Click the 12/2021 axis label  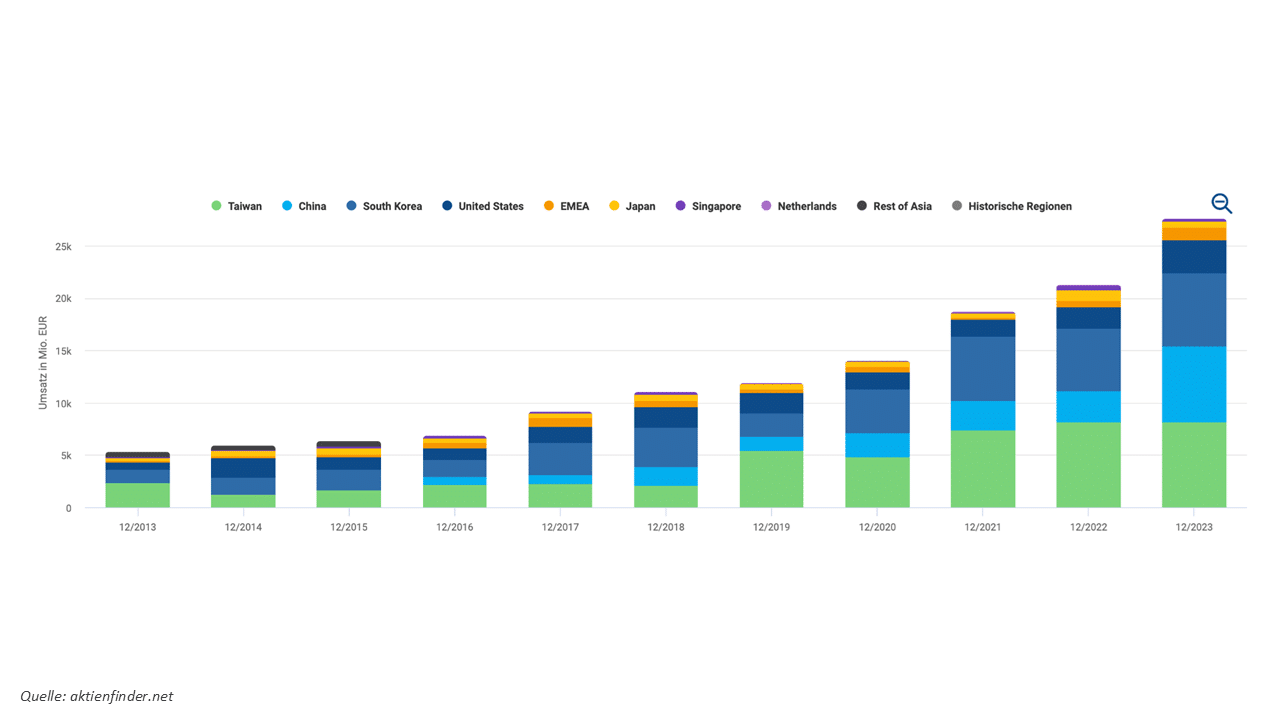click(983, 527)
